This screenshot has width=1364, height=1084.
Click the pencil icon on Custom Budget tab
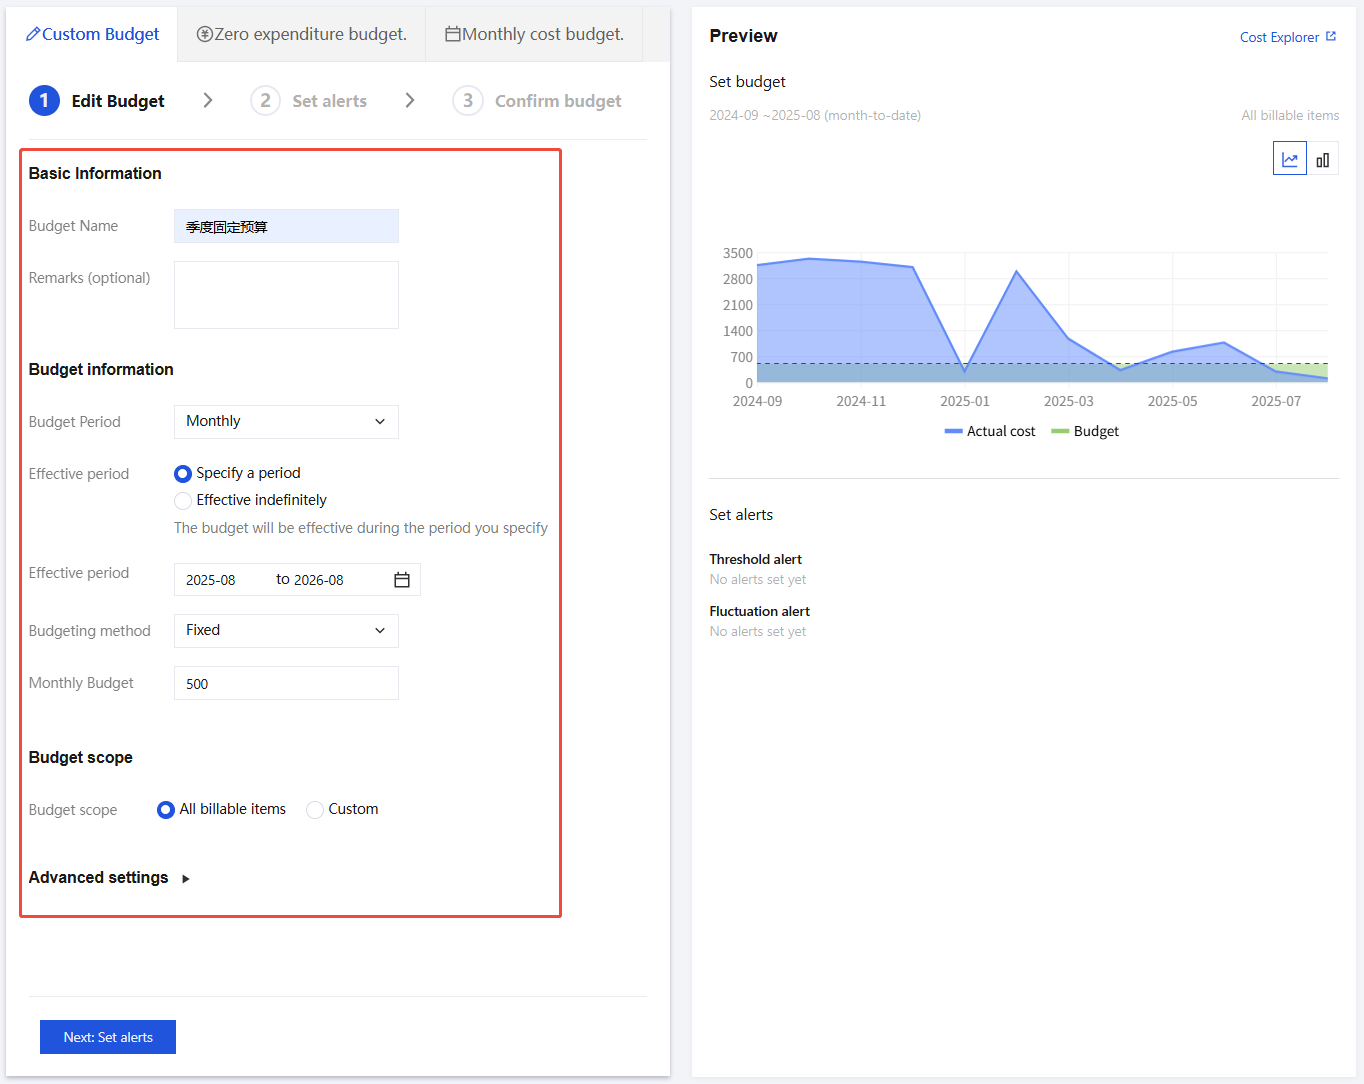coord(33,34)
